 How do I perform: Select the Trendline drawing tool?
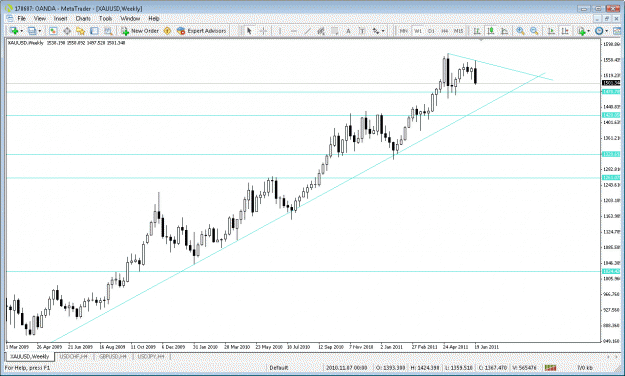point(307,31)
